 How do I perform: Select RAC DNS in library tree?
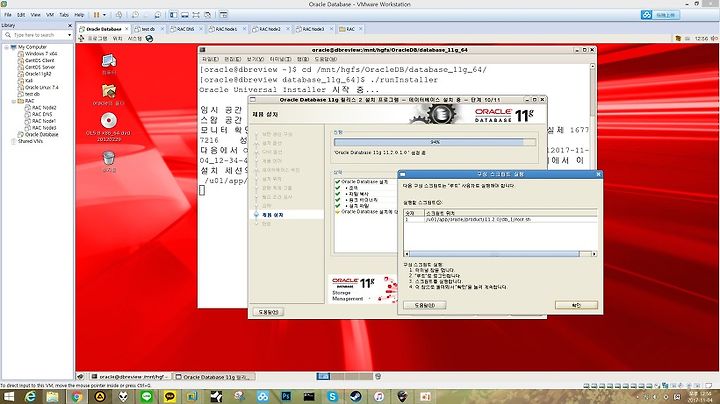coord(42,114)
